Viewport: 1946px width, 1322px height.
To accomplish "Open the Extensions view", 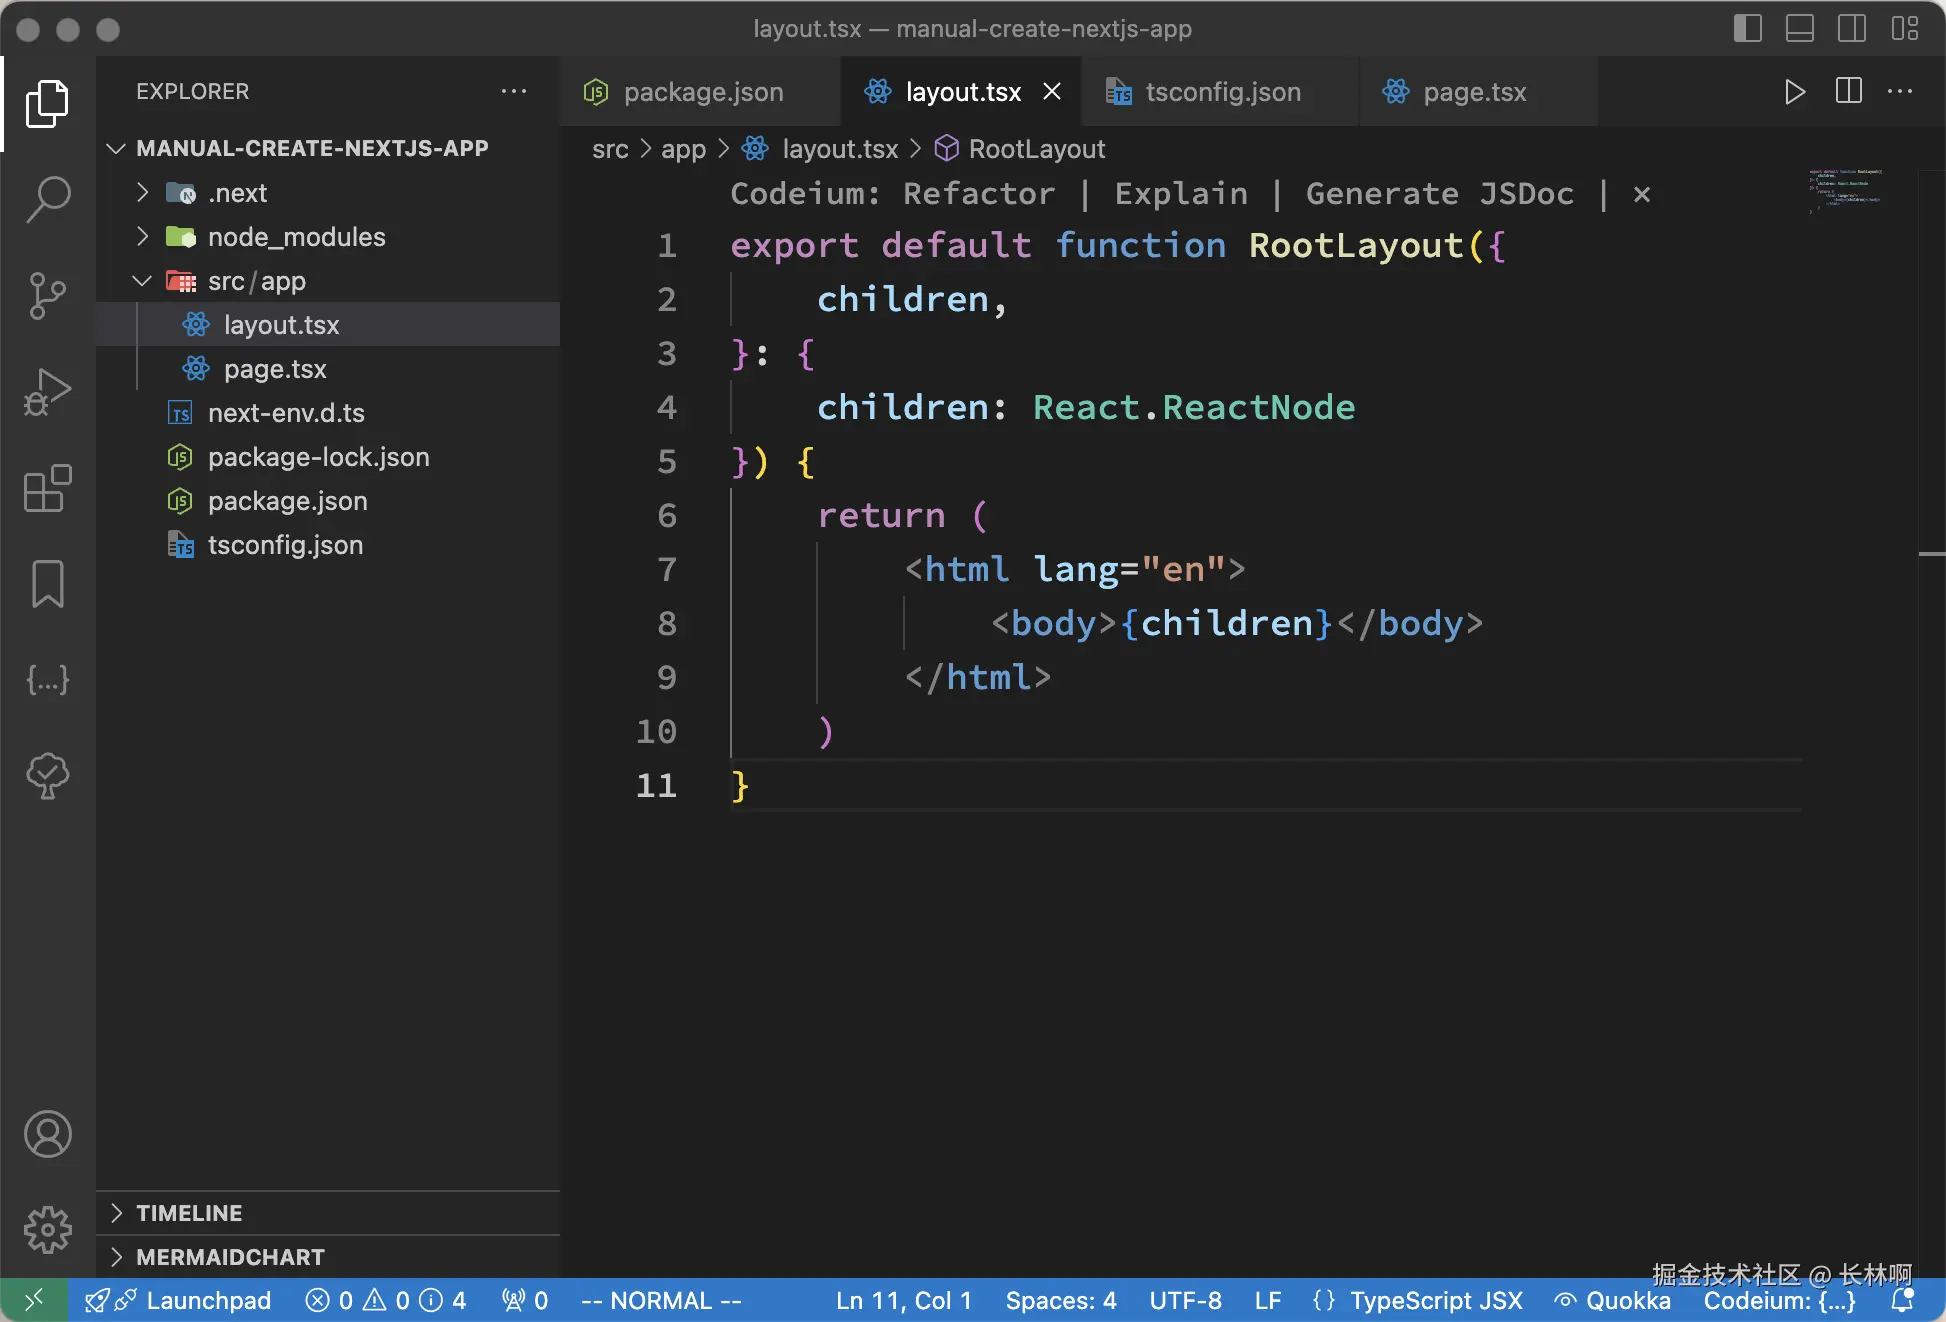I will click(47, 488).
